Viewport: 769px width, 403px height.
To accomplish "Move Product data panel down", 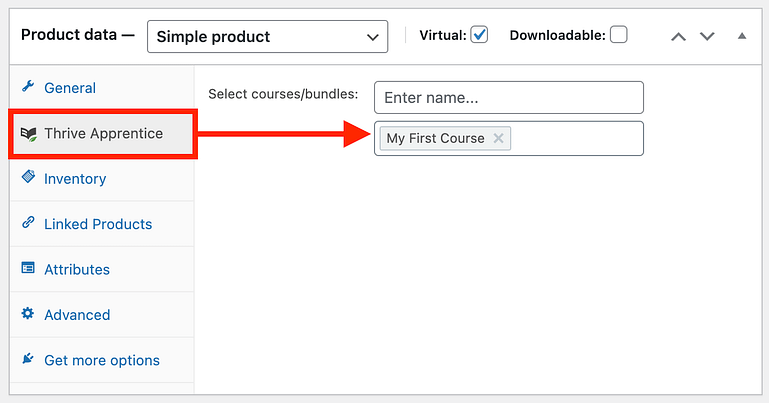I will point(707,36).
